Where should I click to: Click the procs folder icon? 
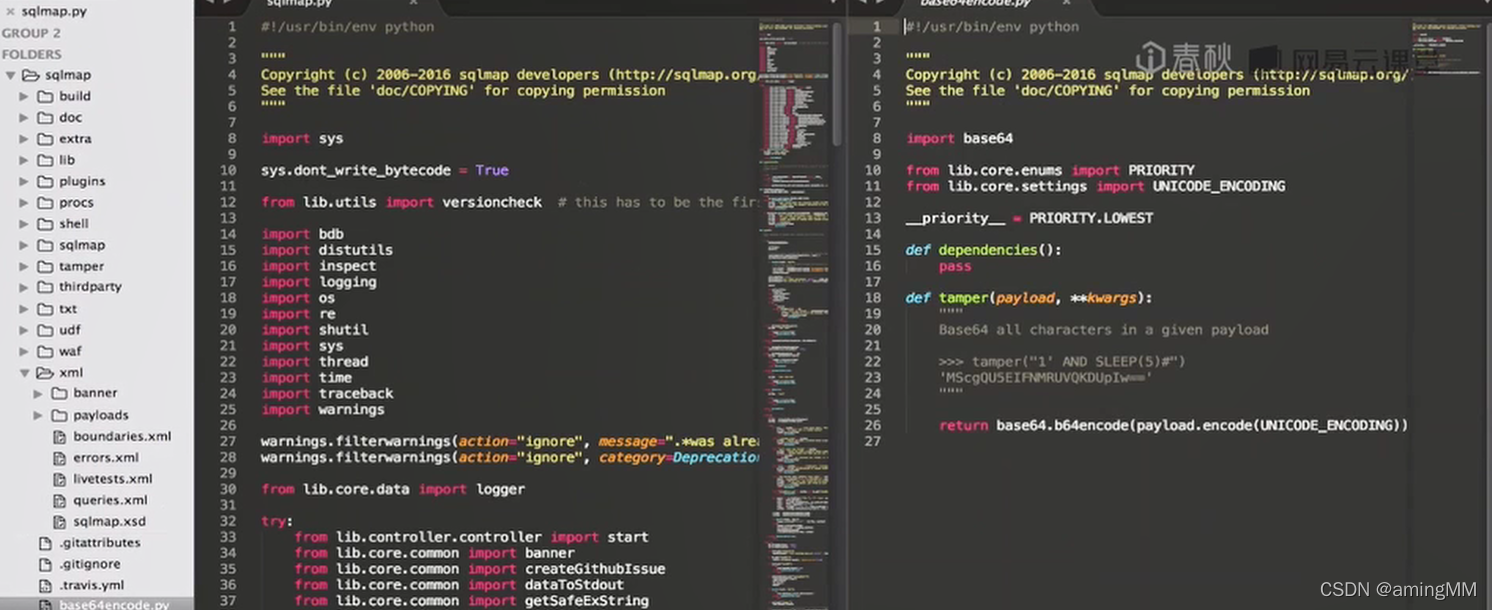coord(45,203)
